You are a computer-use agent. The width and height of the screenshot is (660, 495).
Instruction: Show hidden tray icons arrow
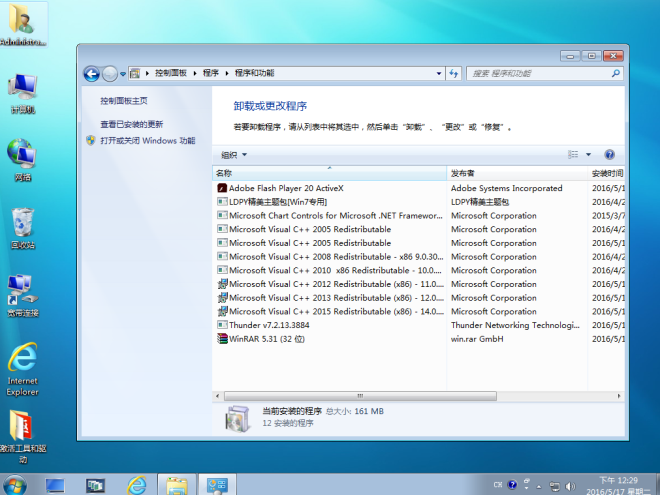click(539, 486)
